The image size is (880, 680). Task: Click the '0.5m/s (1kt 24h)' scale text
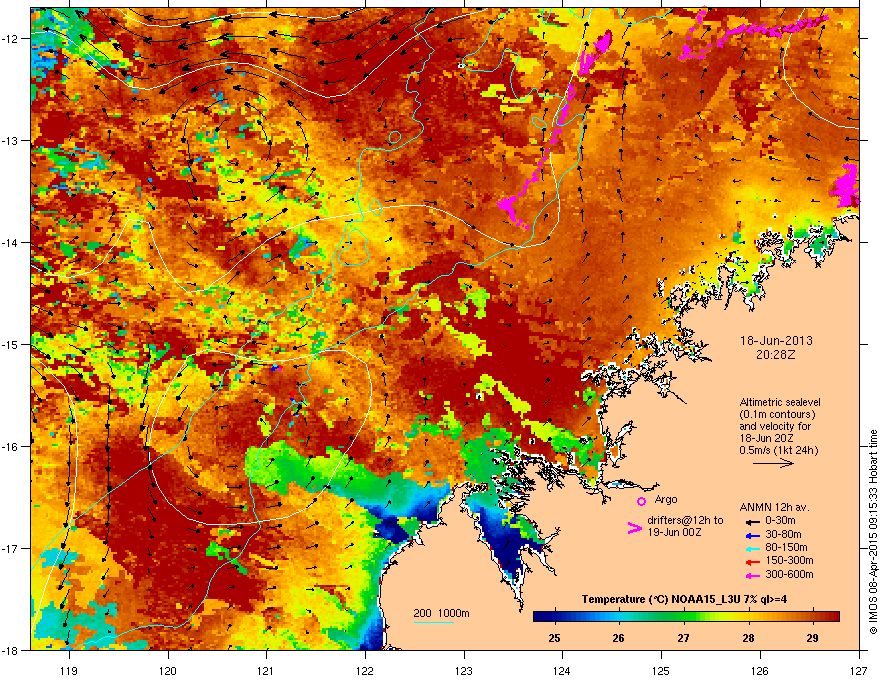click(779, 450)
